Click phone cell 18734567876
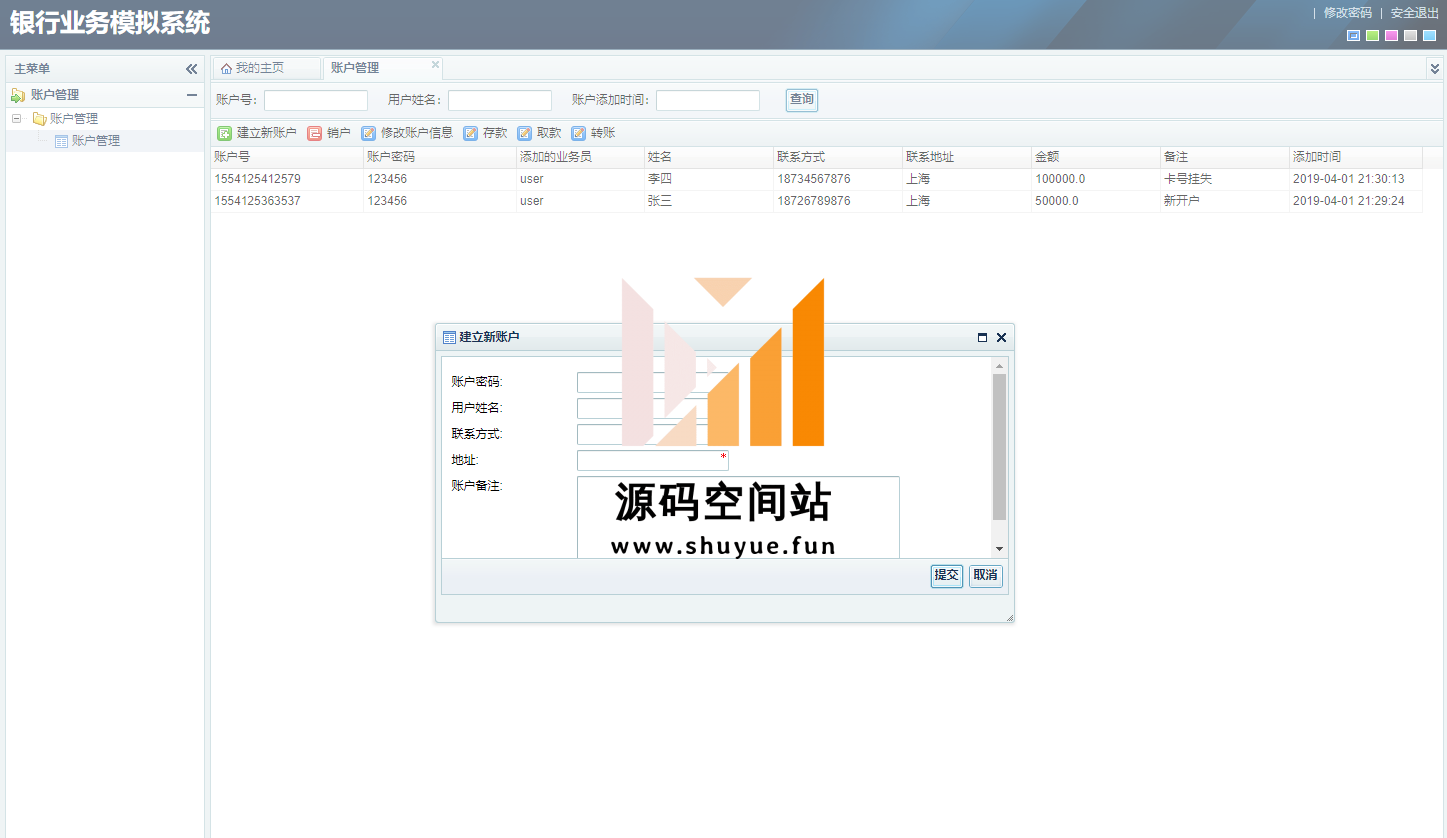1447x838 pixels. (x=838, y=179)
